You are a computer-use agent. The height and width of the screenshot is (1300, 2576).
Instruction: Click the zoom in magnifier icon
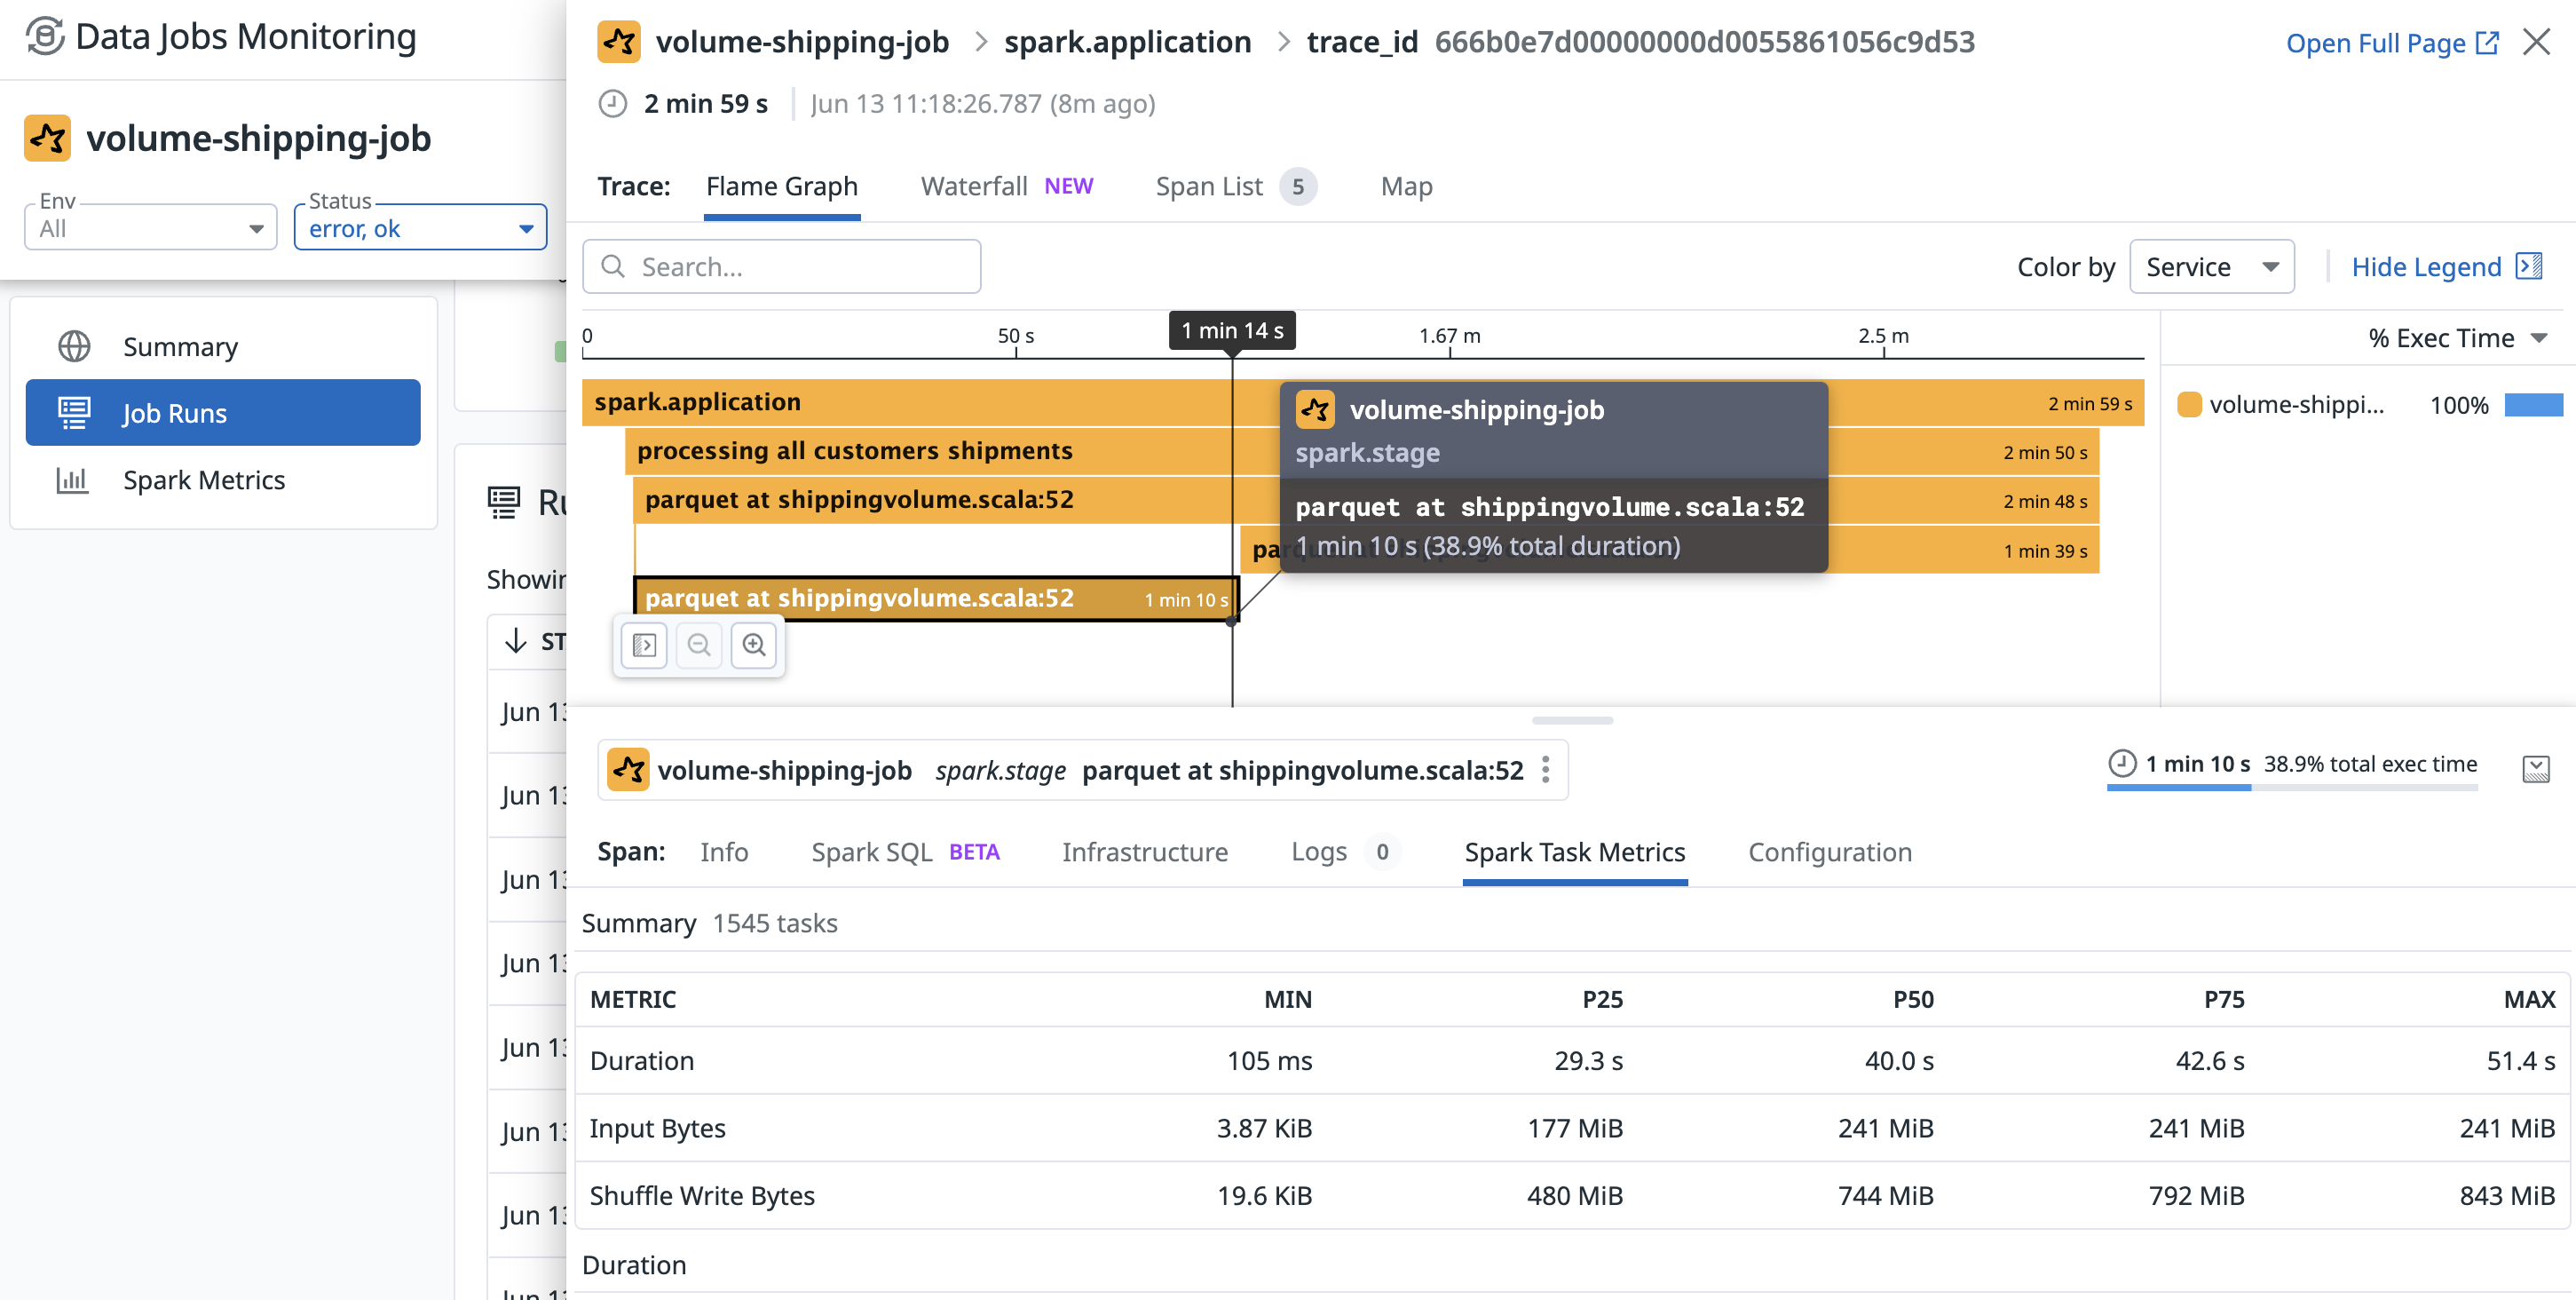click(754, 645)
